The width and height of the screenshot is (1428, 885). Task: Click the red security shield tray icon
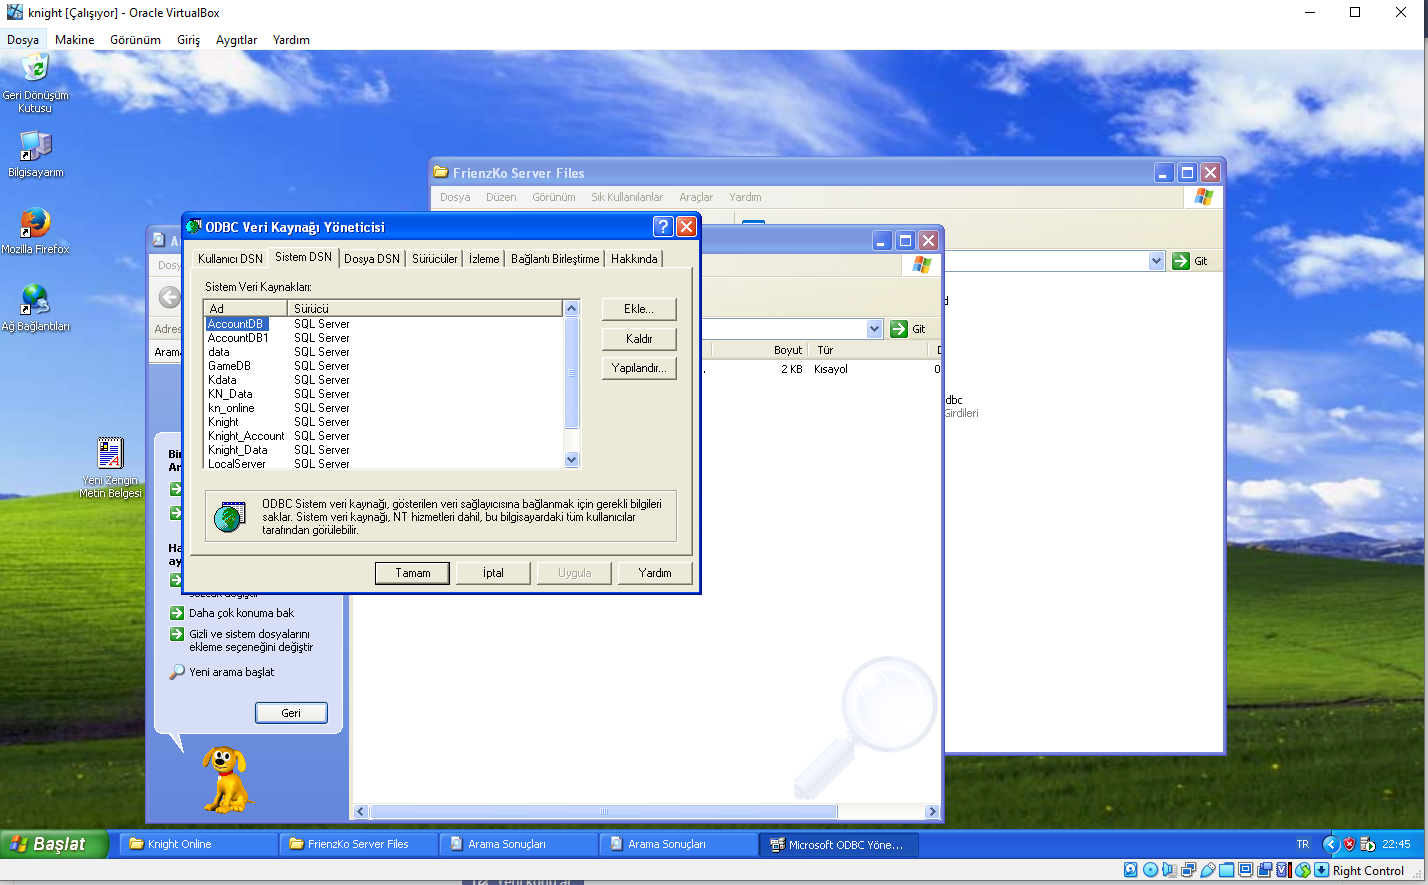1349,844
